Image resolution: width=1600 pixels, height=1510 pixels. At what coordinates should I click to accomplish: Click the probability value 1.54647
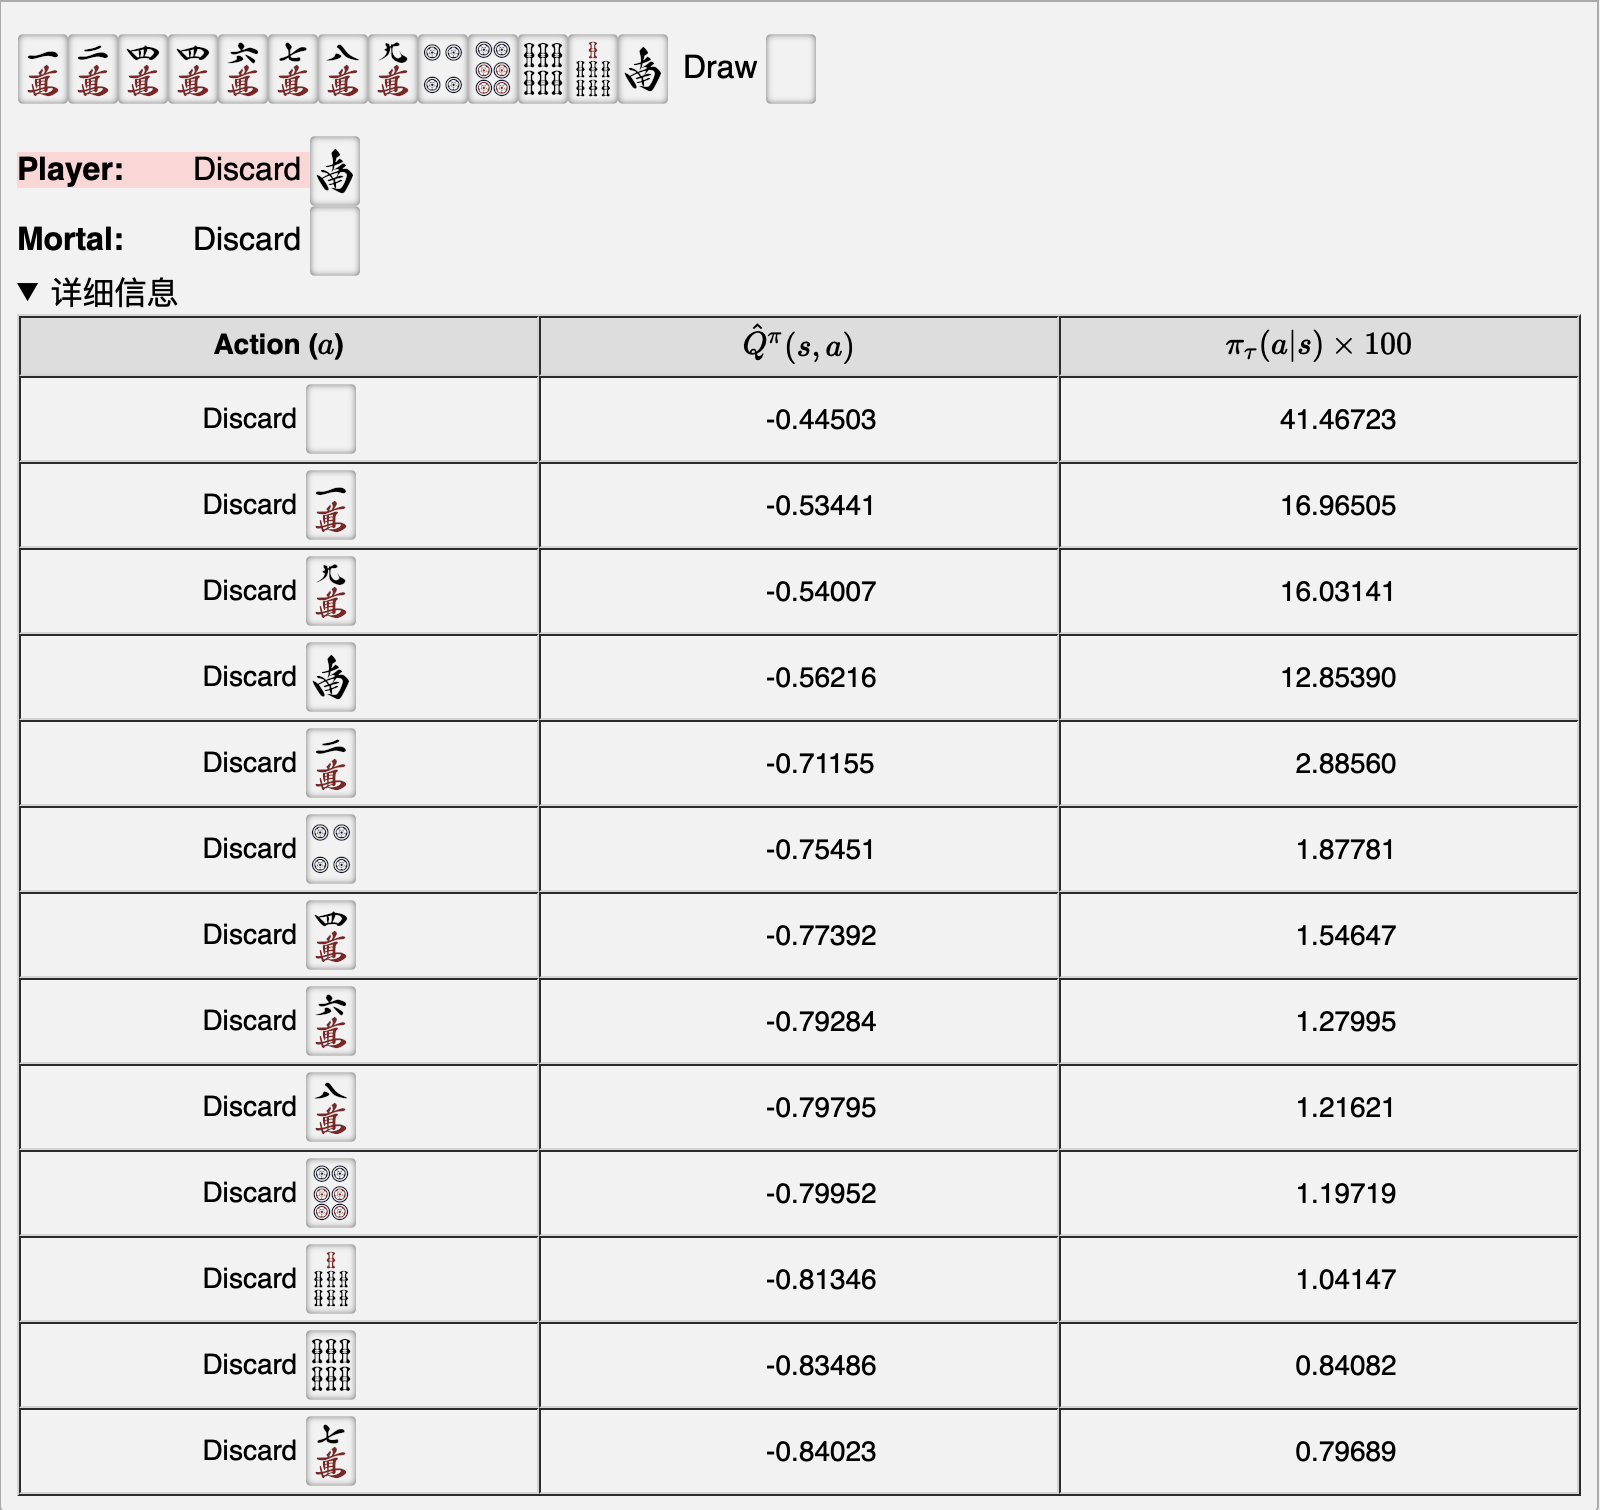point(1345,935)
